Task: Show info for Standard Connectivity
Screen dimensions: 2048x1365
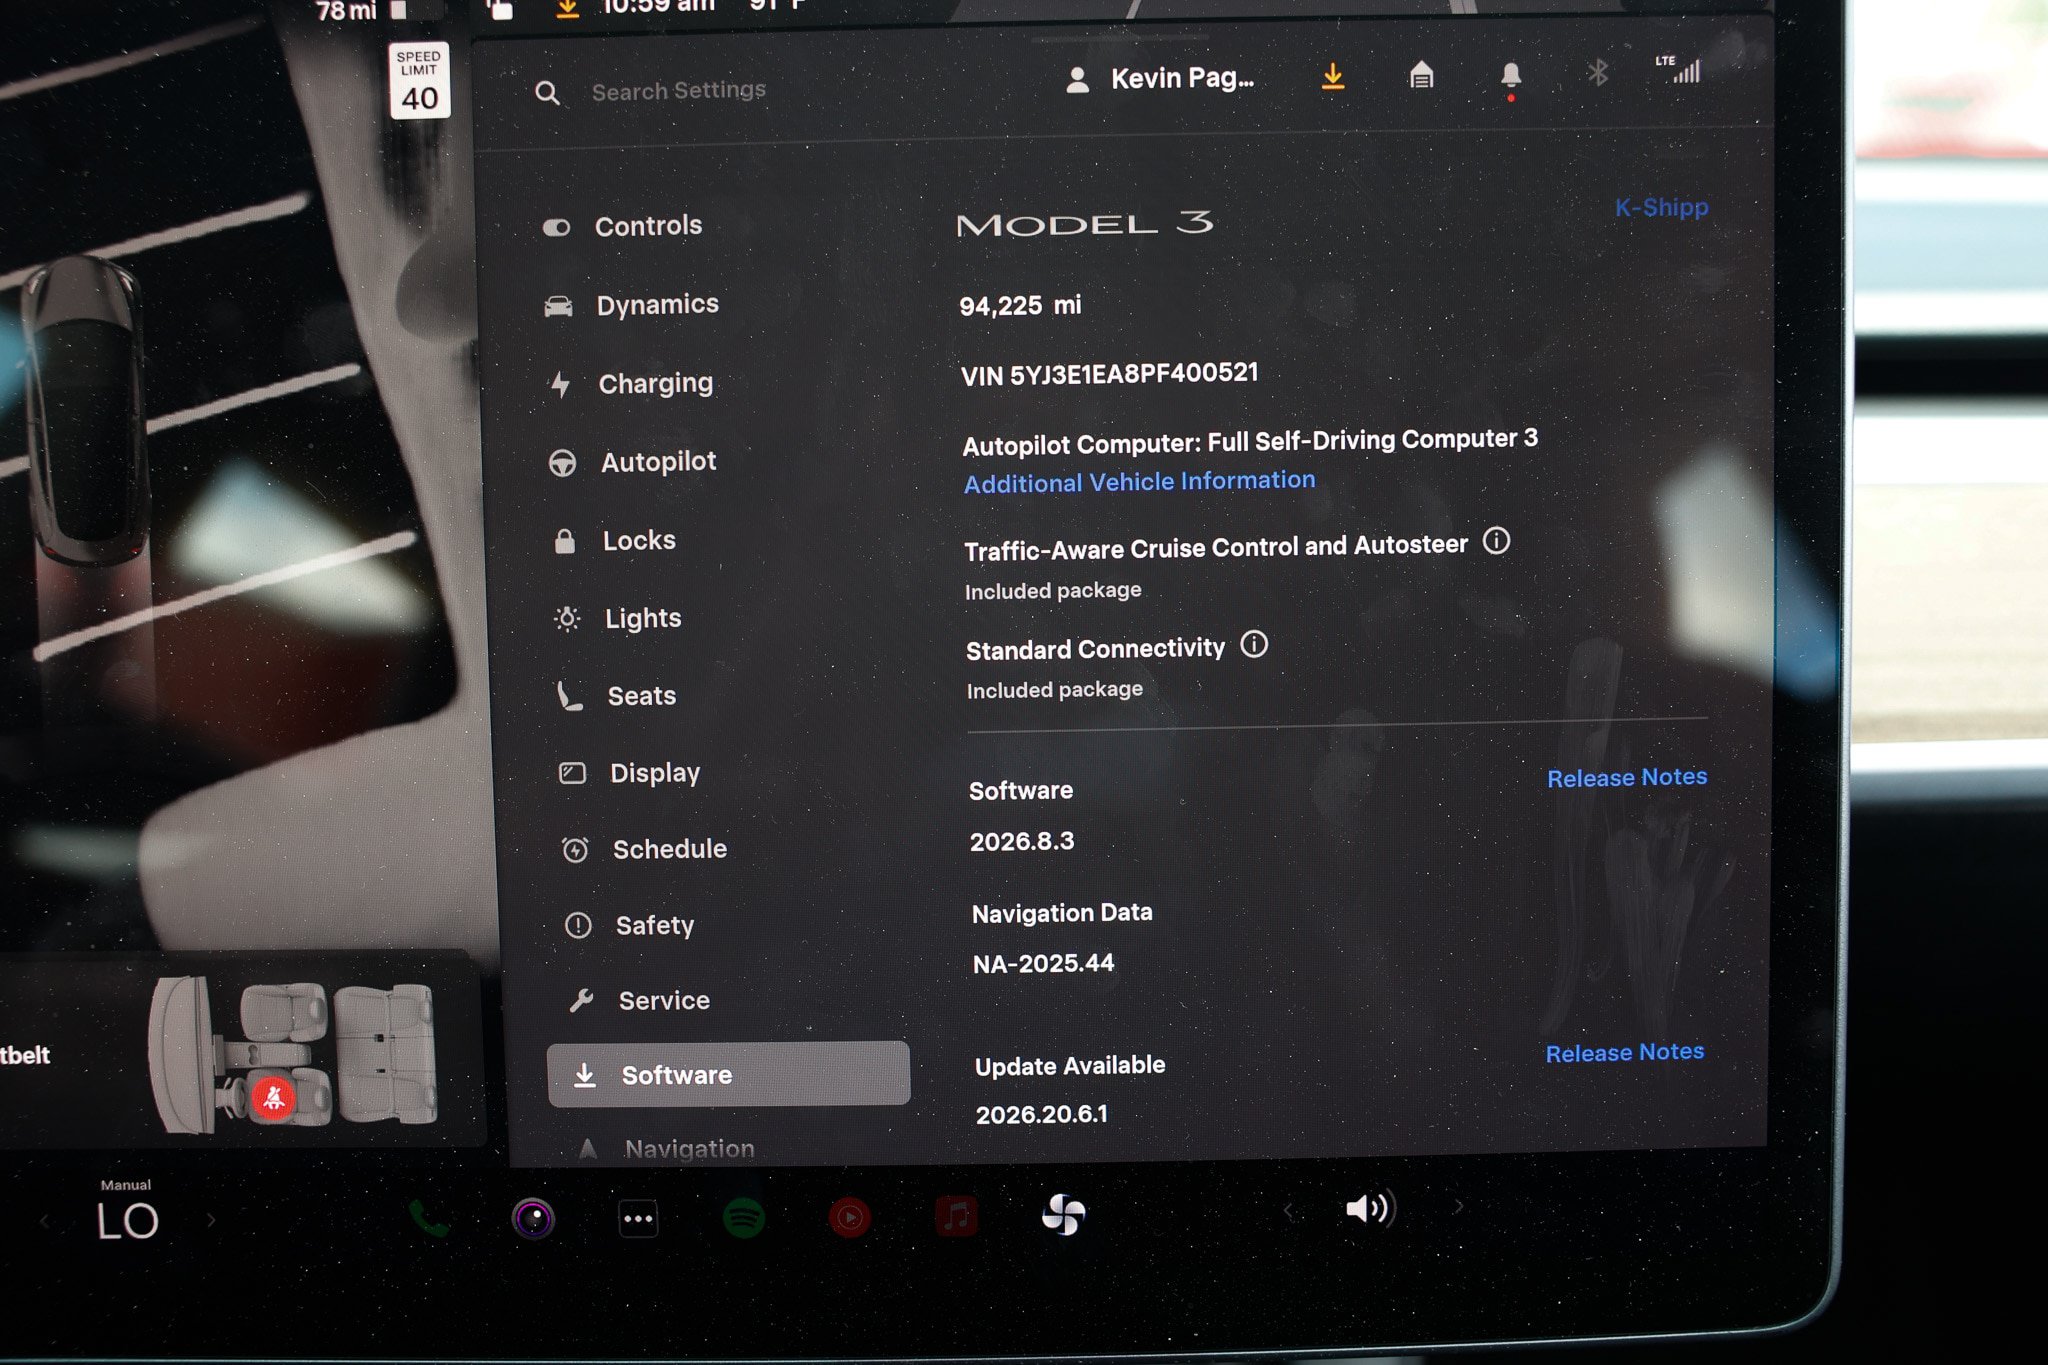Action: (x=1254, y=645)
